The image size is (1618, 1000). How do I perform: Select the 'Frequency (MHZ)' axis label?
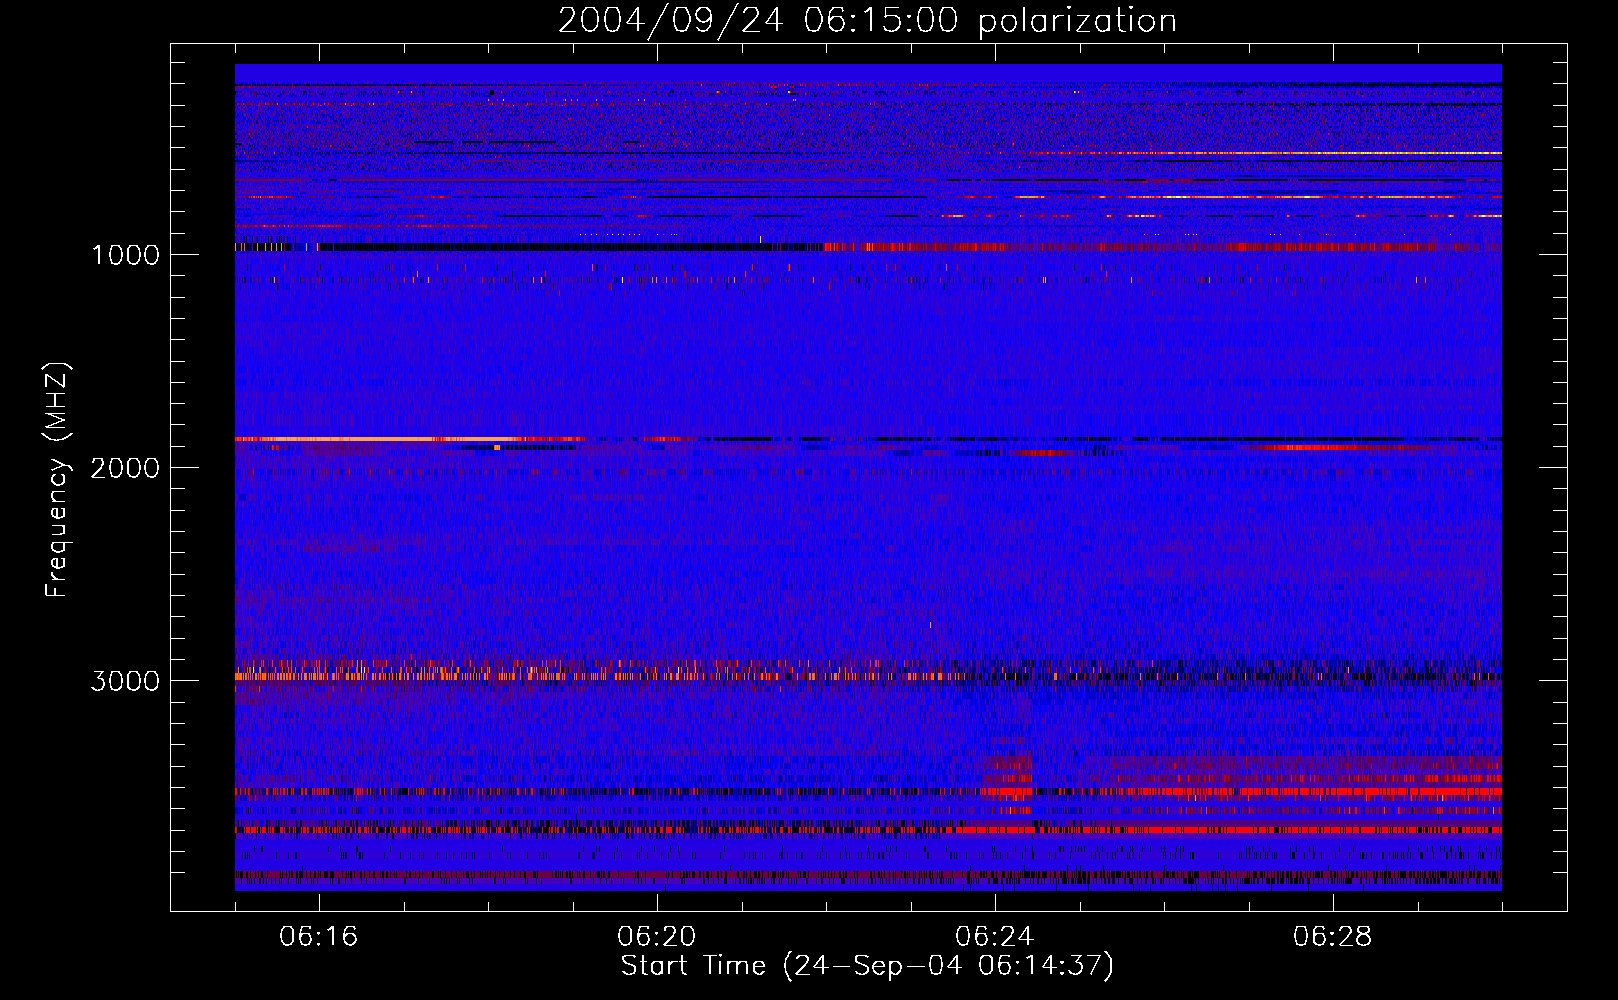tap(57, 480)
